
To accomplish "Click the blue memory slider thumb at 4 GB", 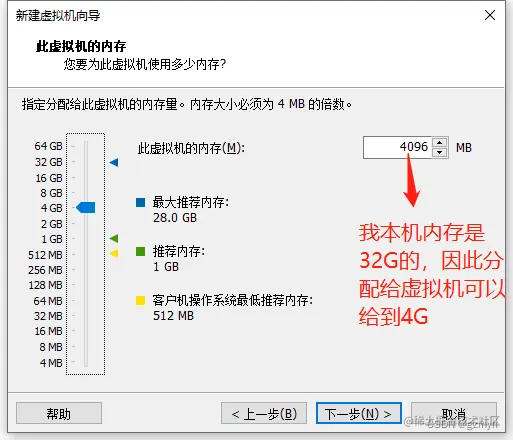I will 86,207.
